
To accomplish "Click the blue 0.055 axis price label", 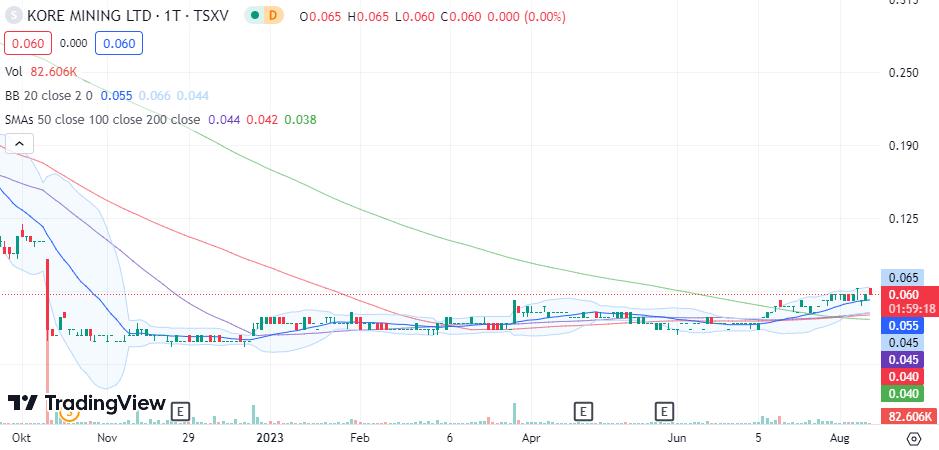I will (x=903, y=326).
